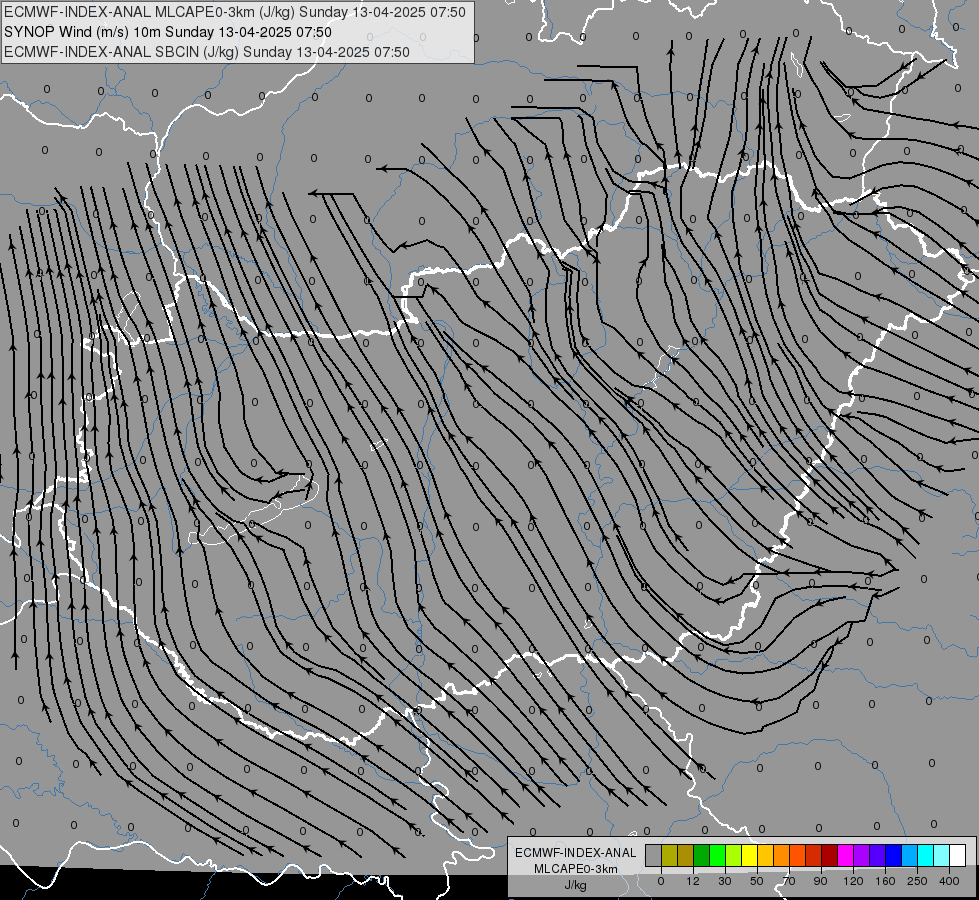This screenshot has height=900, width=979.
Task: Click the 160 value on the legend scale
Action: 885,881
